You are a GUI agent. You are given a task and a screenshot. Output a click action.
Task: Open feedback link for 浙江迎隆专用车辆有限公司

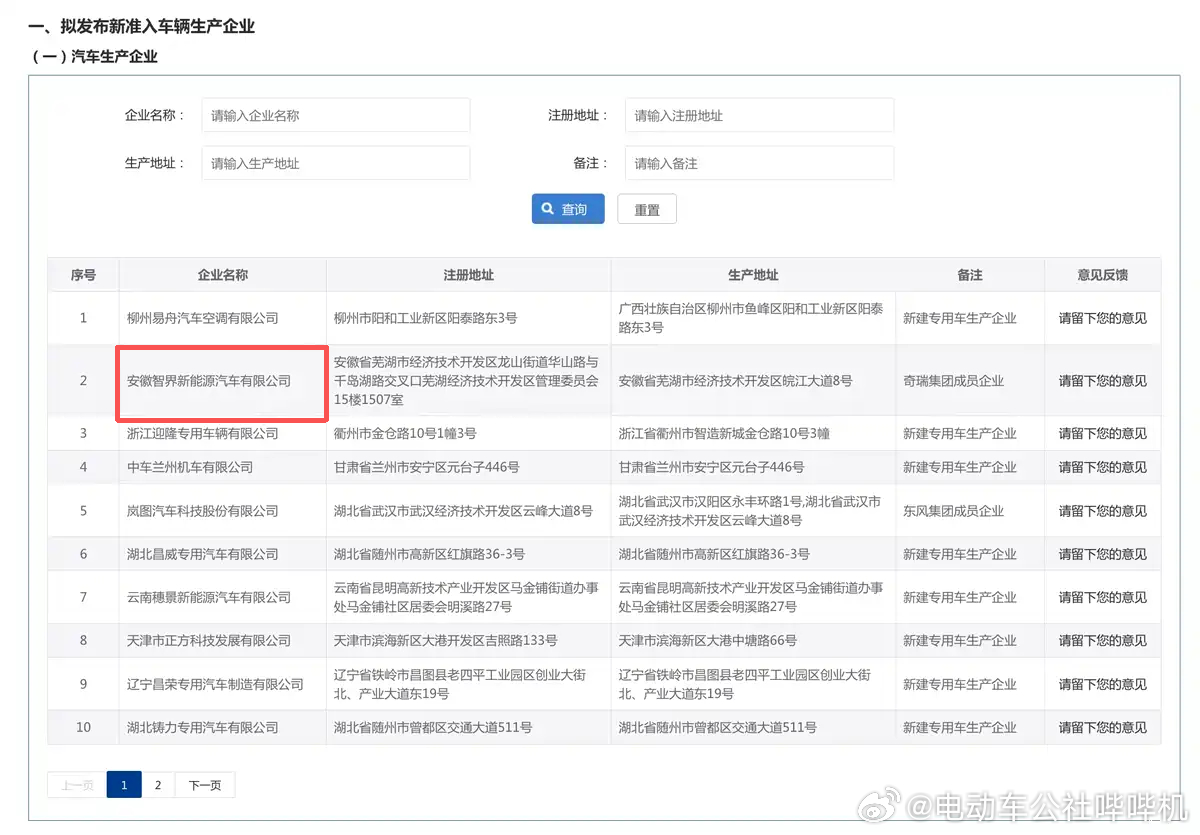1103,433
